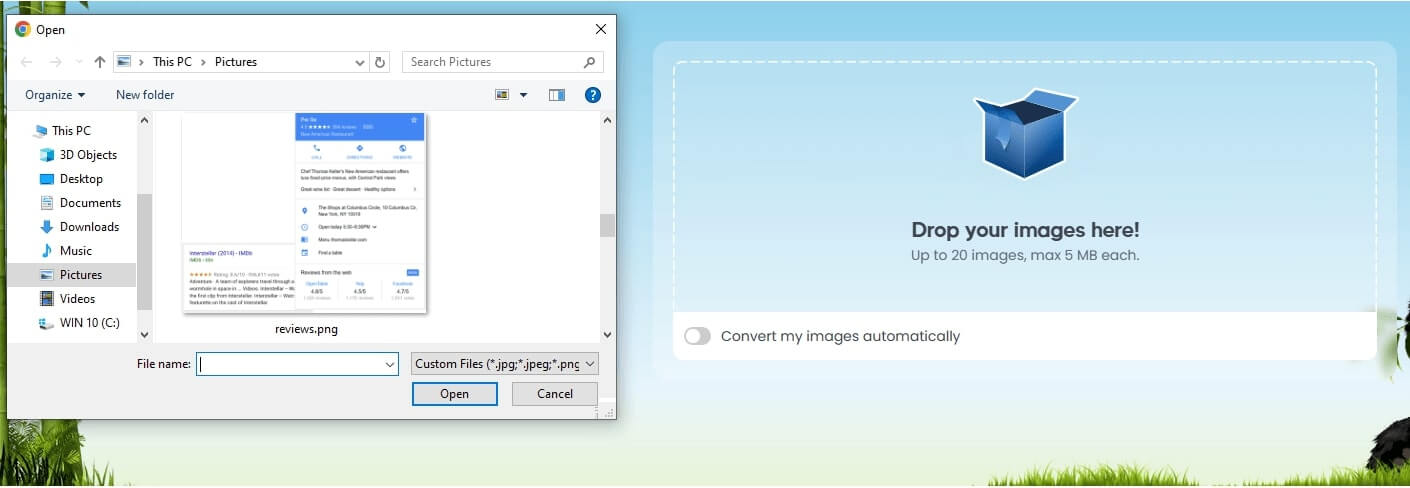Click the search magnifier icon
Viewport: 1410px width, 488px height.
point(590,62)
